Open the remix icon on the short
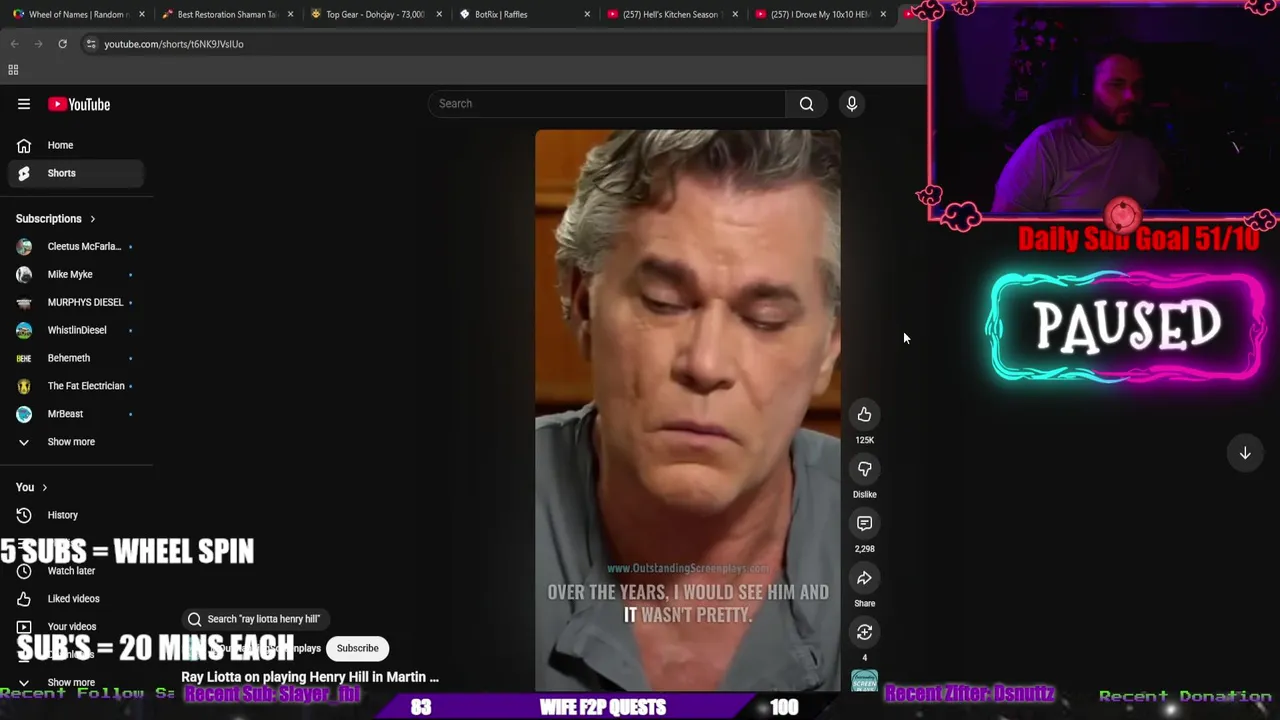Screen dimensions: 1280x720 [864, 632]
